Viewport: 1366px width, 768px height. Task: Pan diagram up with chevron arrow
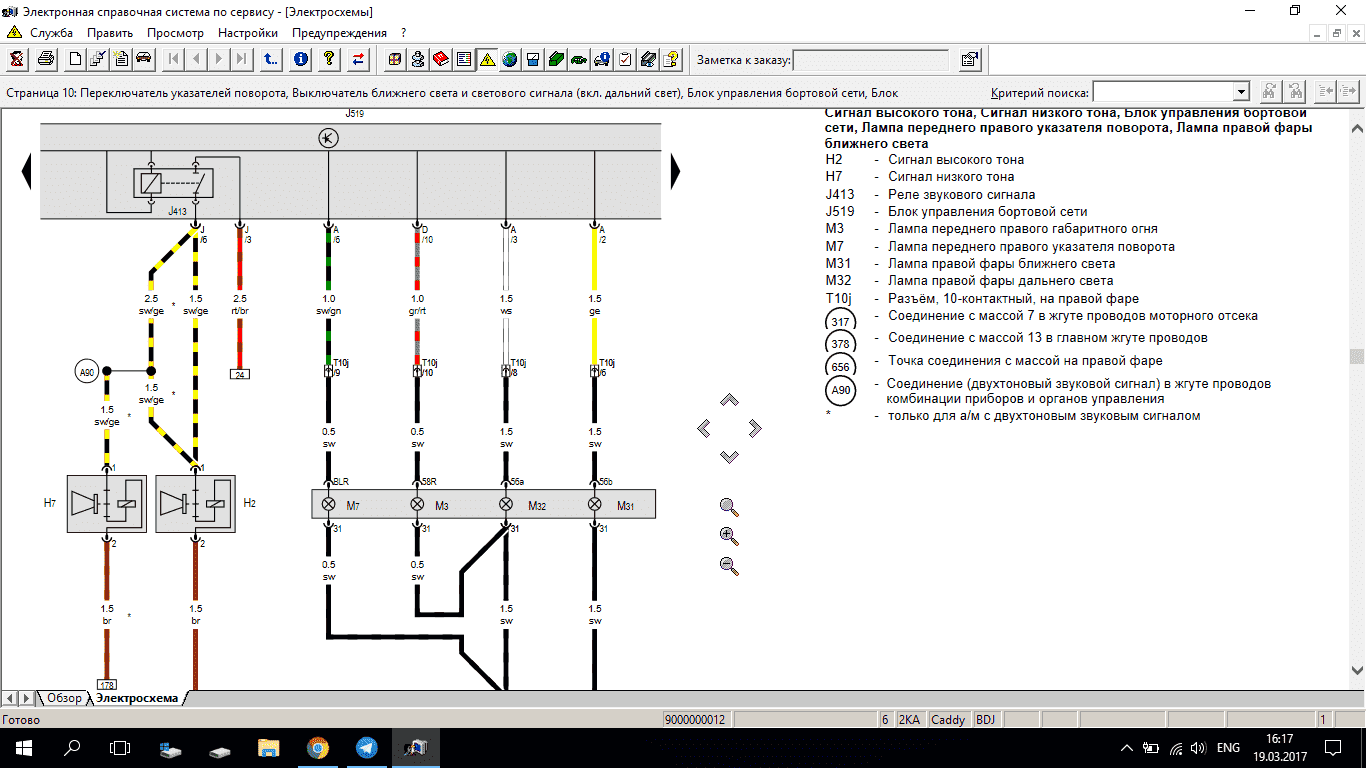coord(729,400)
